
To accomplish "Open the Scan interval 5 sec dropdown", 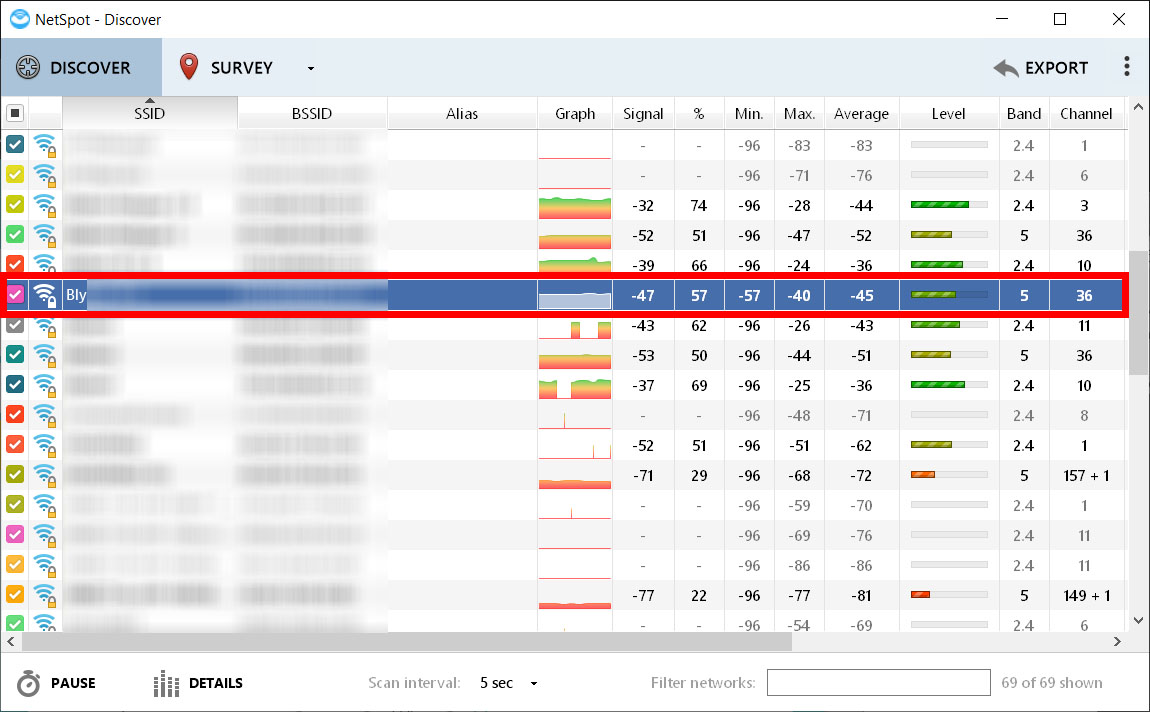I will coord(508,684).
